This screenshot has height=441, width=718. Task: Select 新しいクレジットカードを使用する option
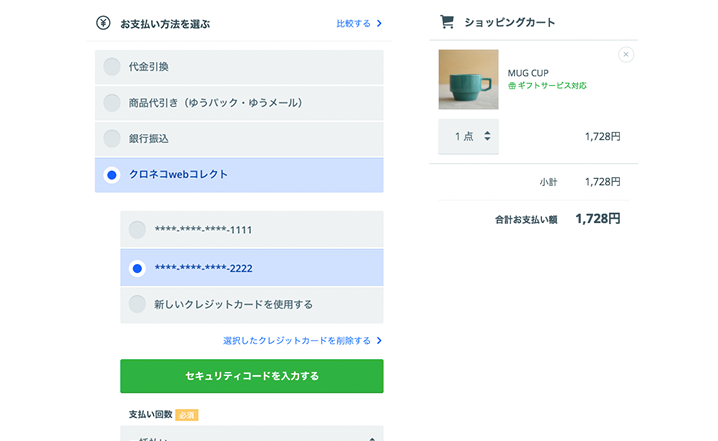pyautogui.click(x=137, y=304)
